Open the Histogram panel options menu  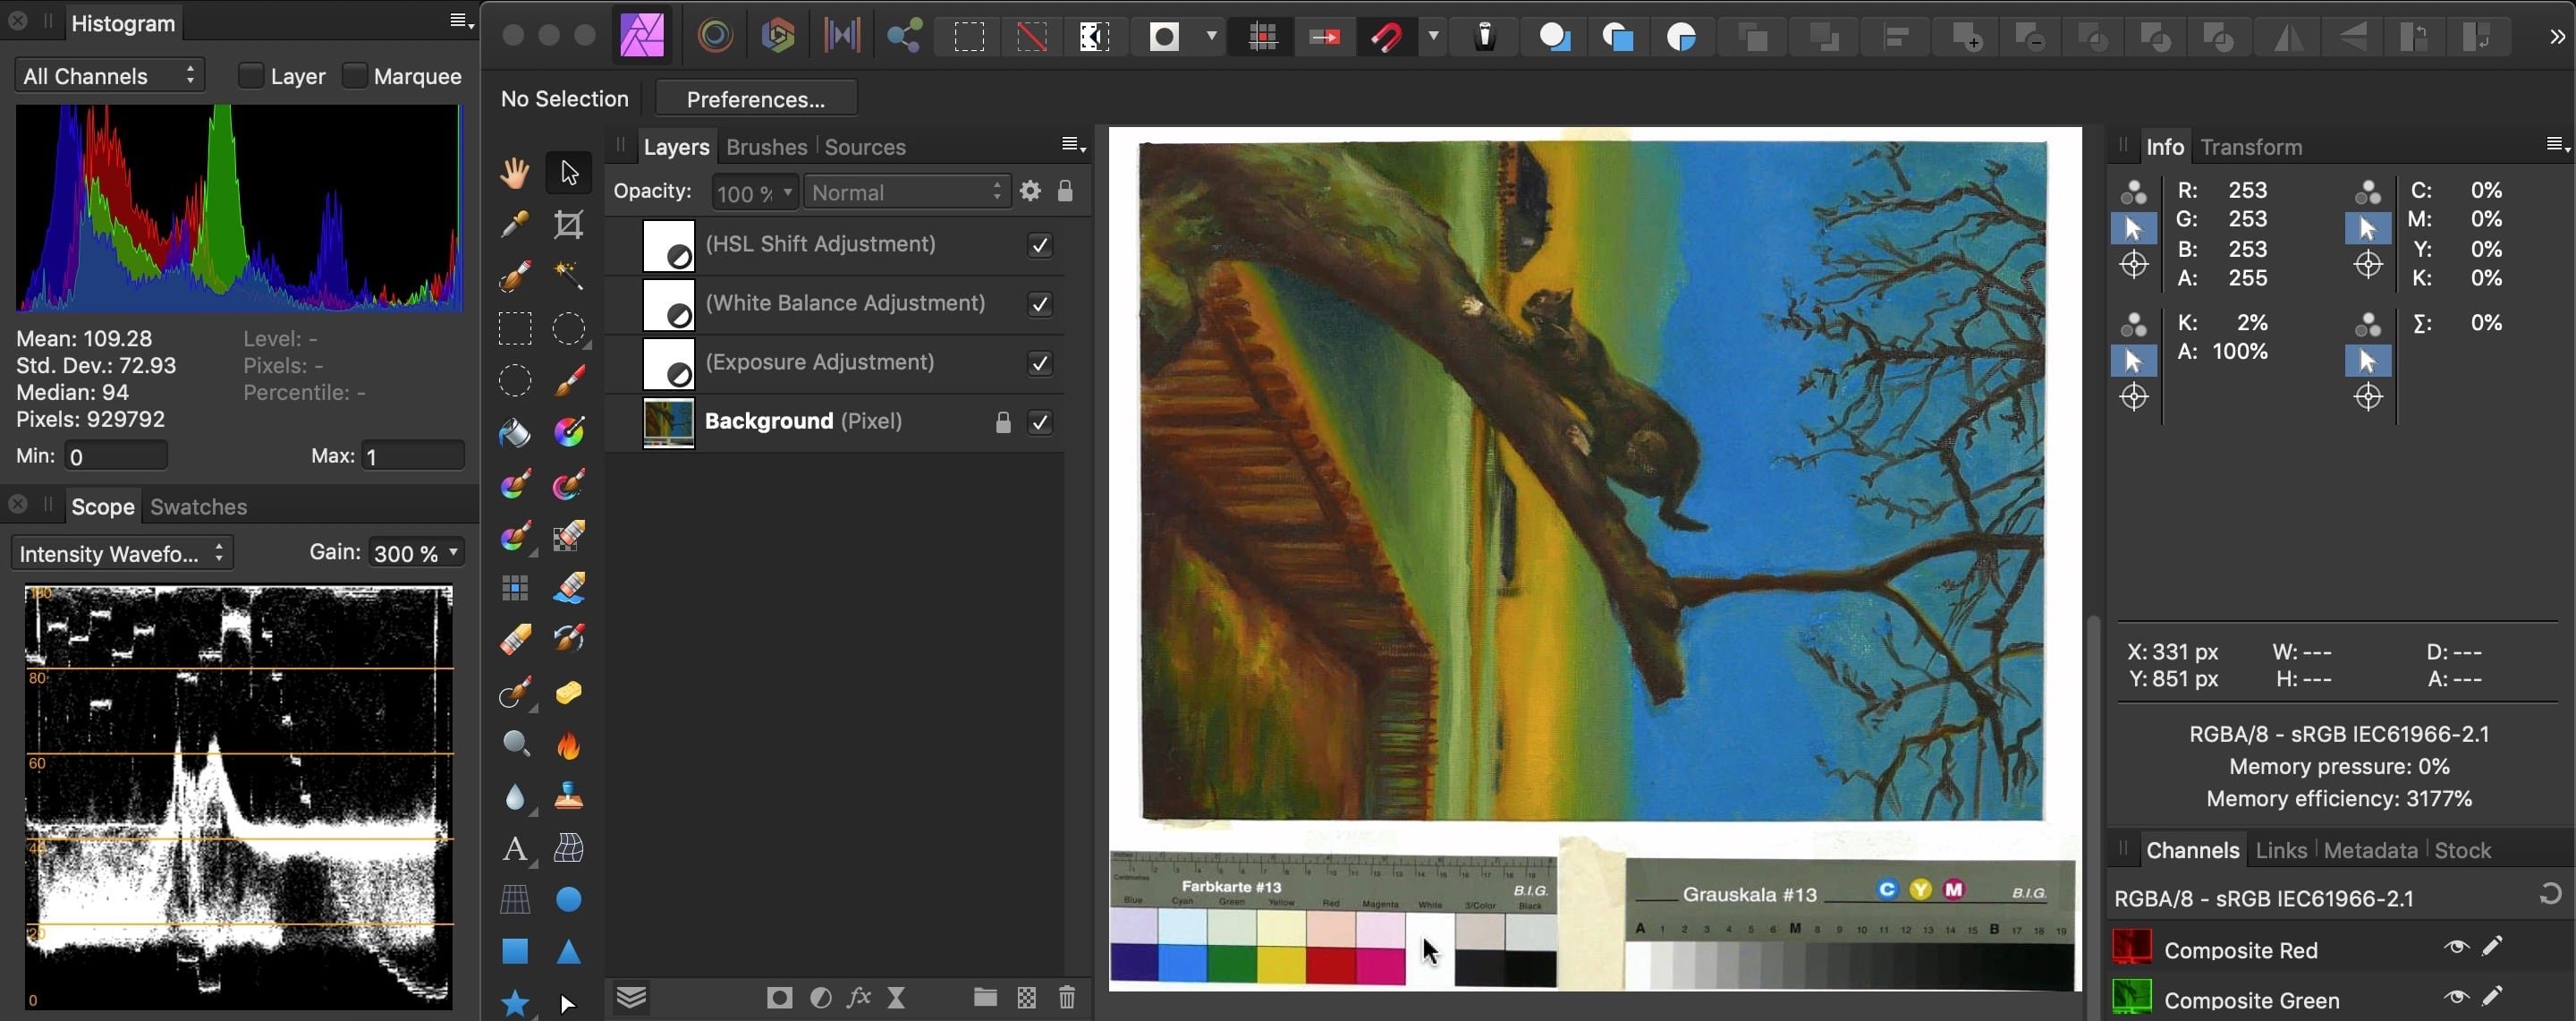point(460,21)
